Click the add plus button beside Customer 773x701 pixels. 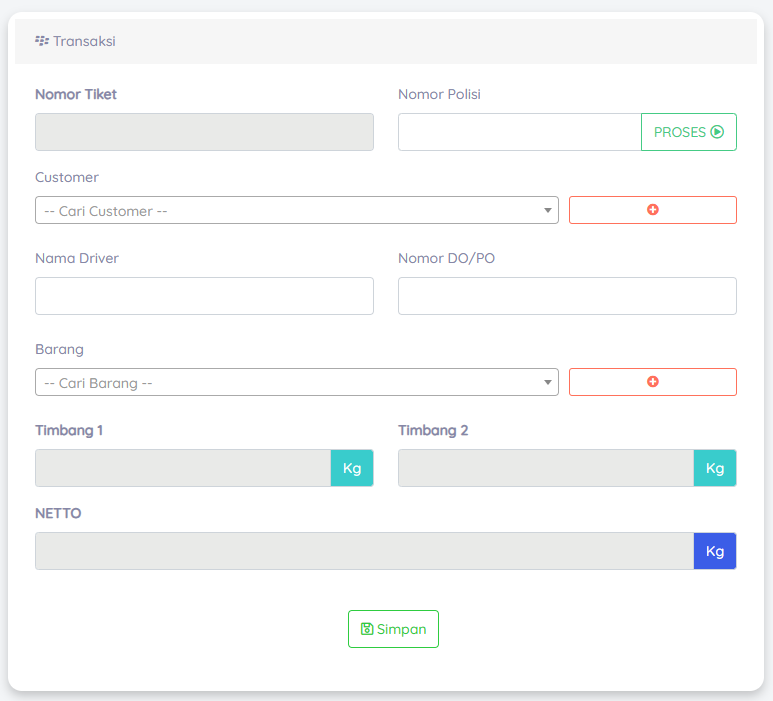coord(653,210)
